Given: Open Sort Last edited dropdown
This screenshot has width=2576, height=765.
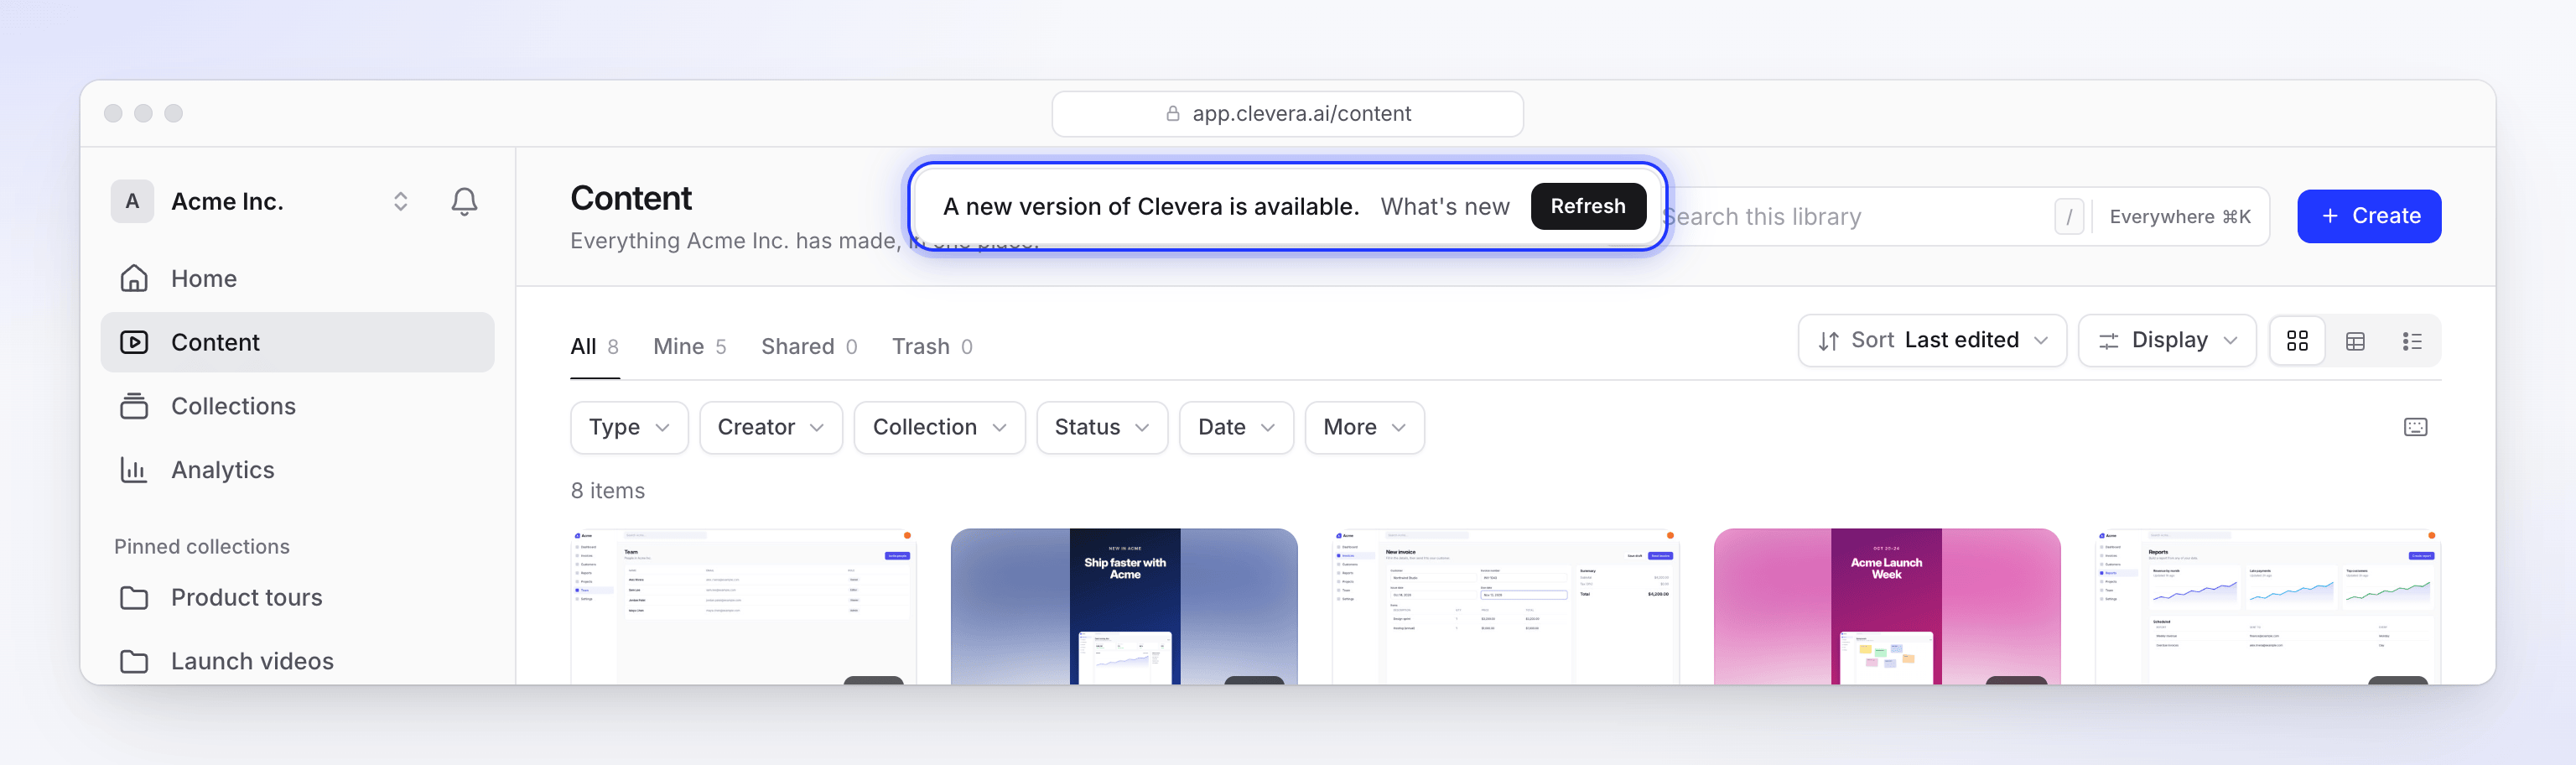Looking at the screenshot, I should [1931, 341].
